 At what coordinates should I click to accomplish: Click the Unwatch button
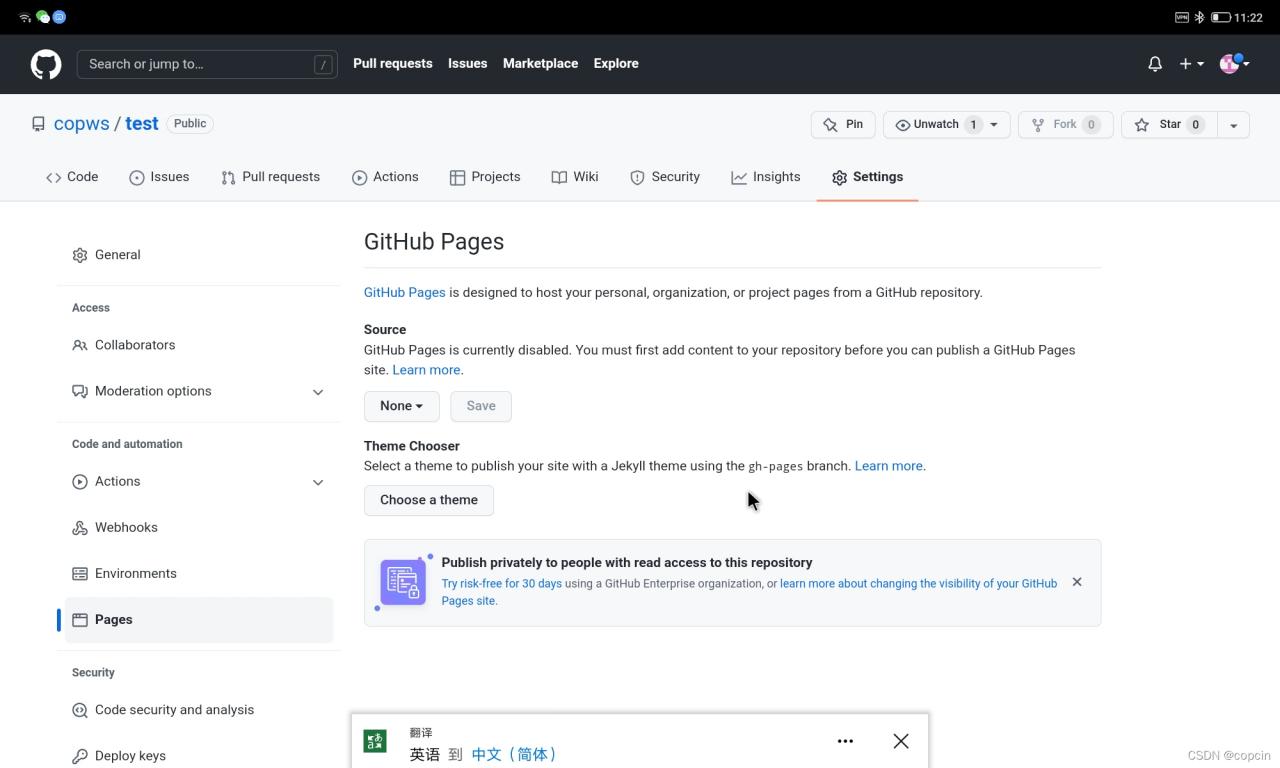(x=937, y=124)
